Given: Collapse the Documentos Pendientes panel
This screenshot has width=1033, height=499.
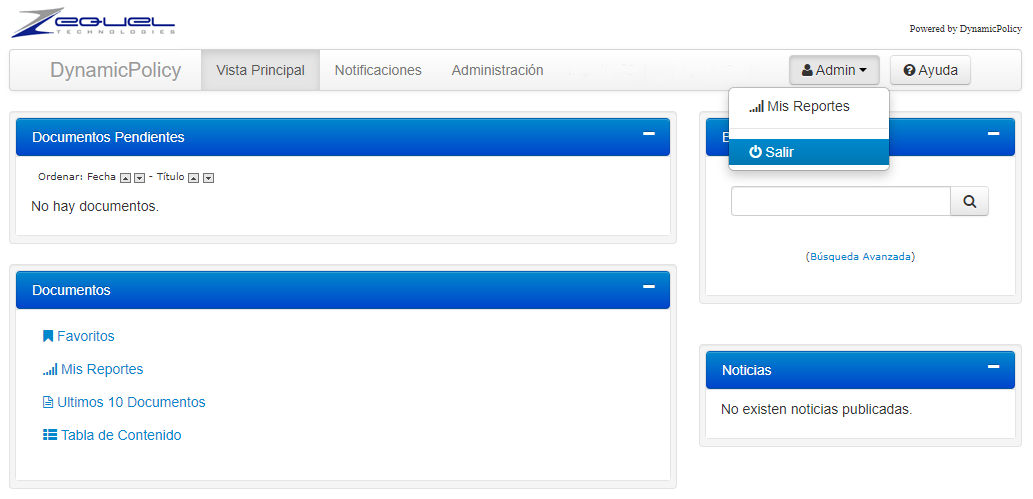Looking at the screenshot, I should click(x=648, y=134).
